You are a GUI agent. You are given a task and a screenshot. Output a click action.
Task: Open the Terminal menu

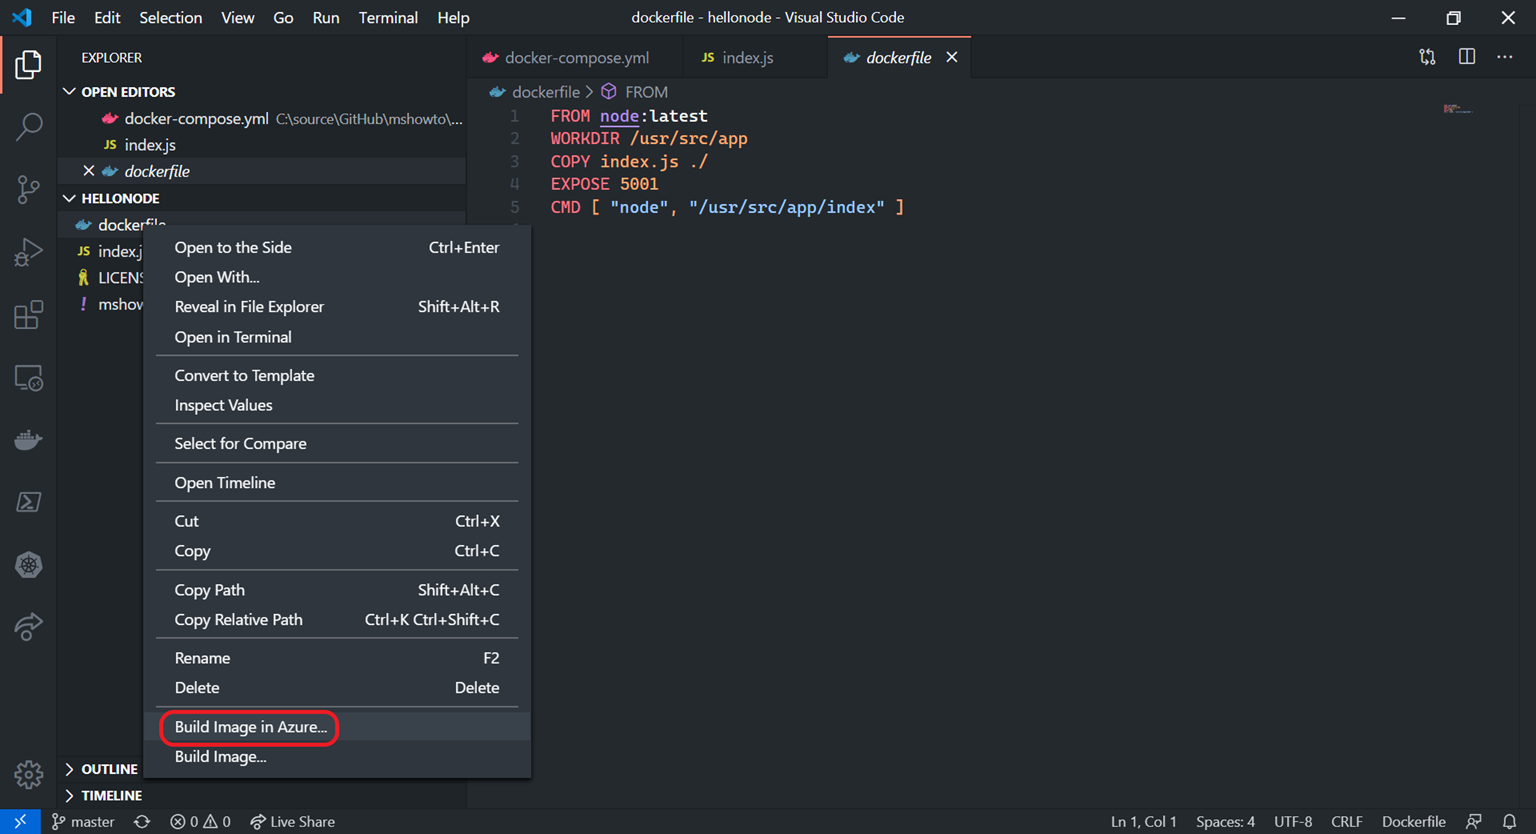[x=388, y=17]
